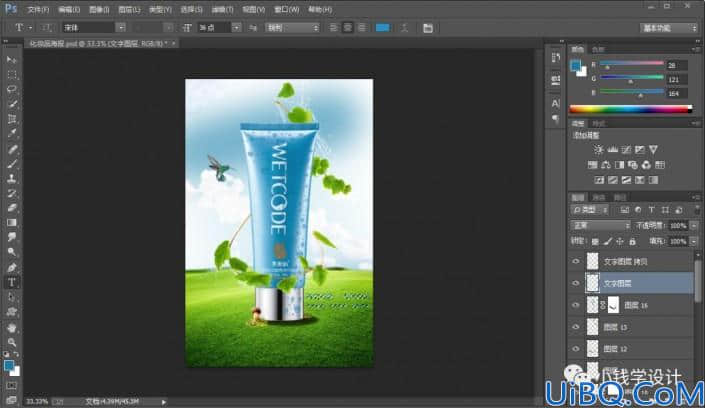Screen dimensions: 705x408
Task: Open the Character panel icon
Action: coord(556,103)
